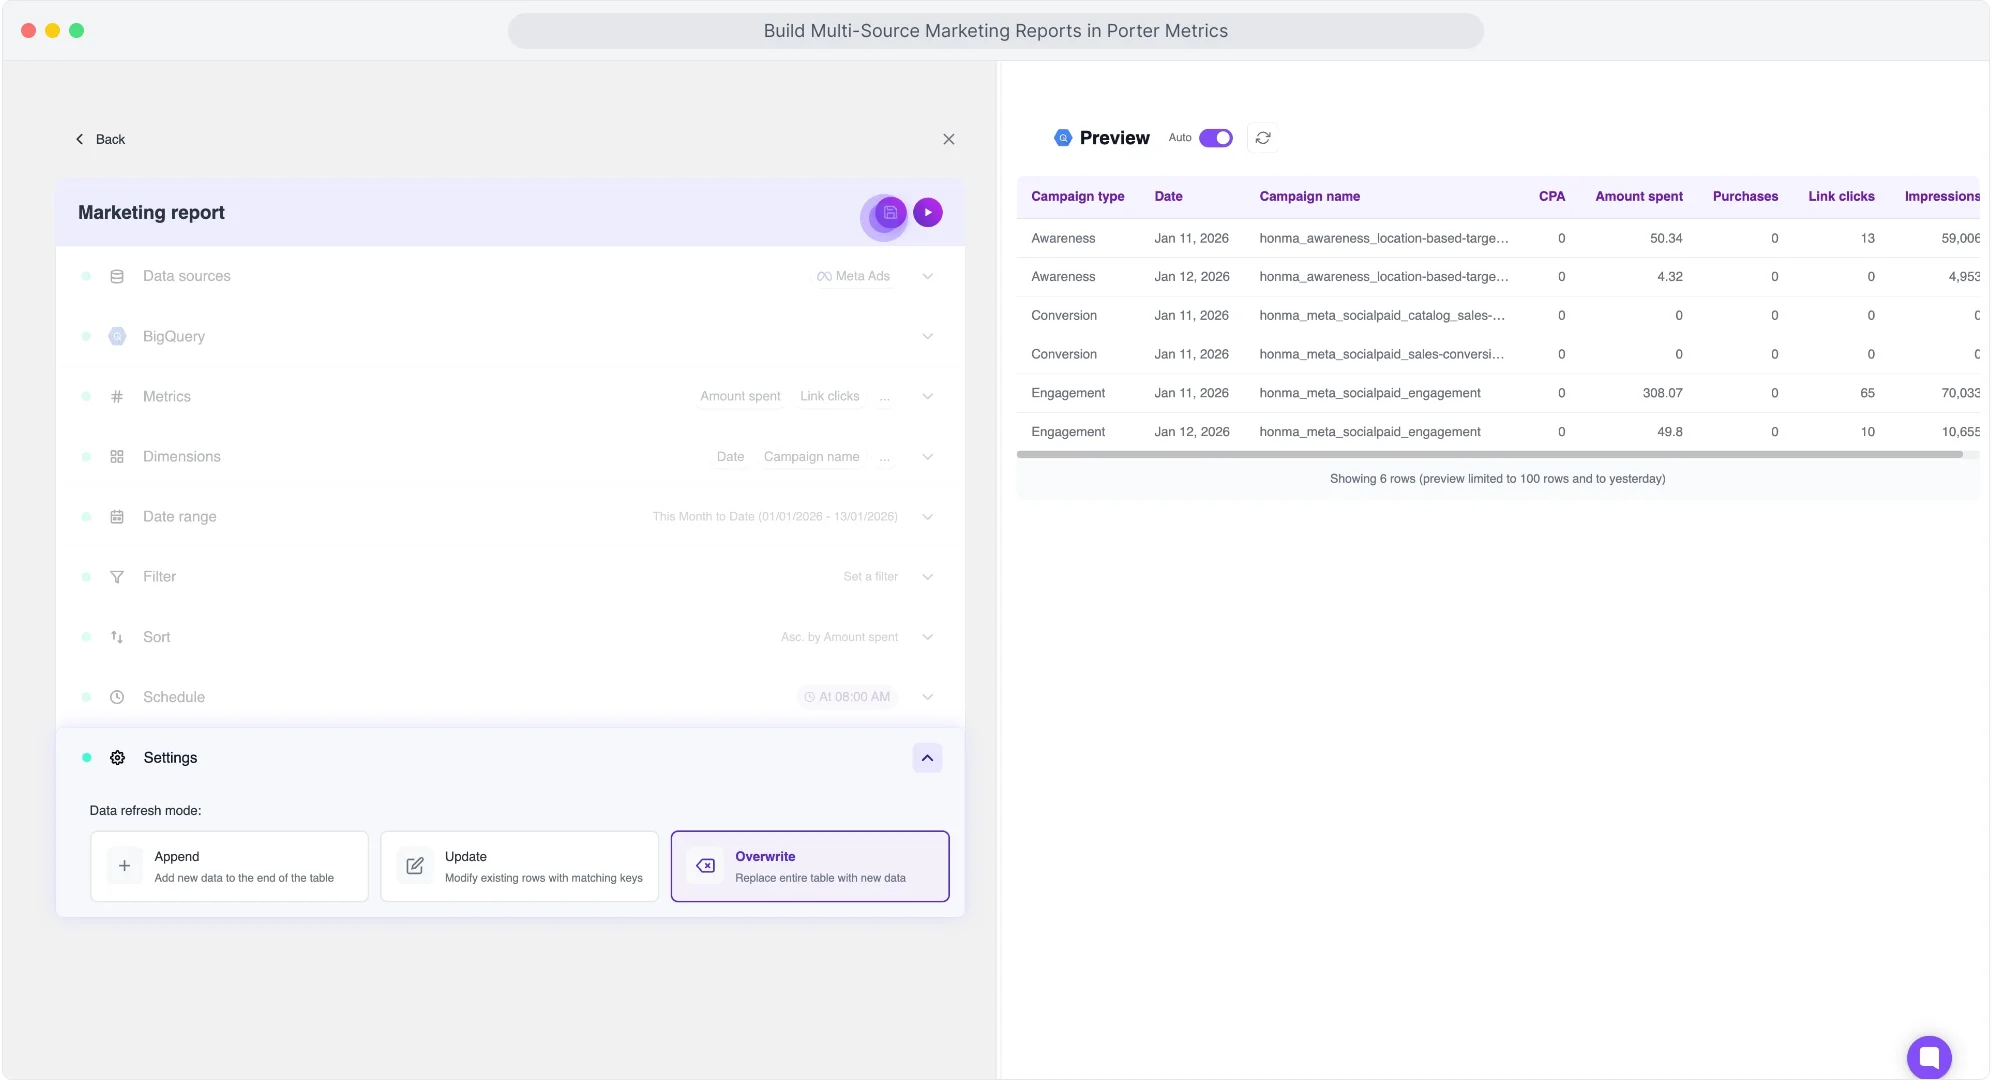This screenshot has height=1080, width=1992.
Task: Click the Marketing report title
Action: point(151,212)
